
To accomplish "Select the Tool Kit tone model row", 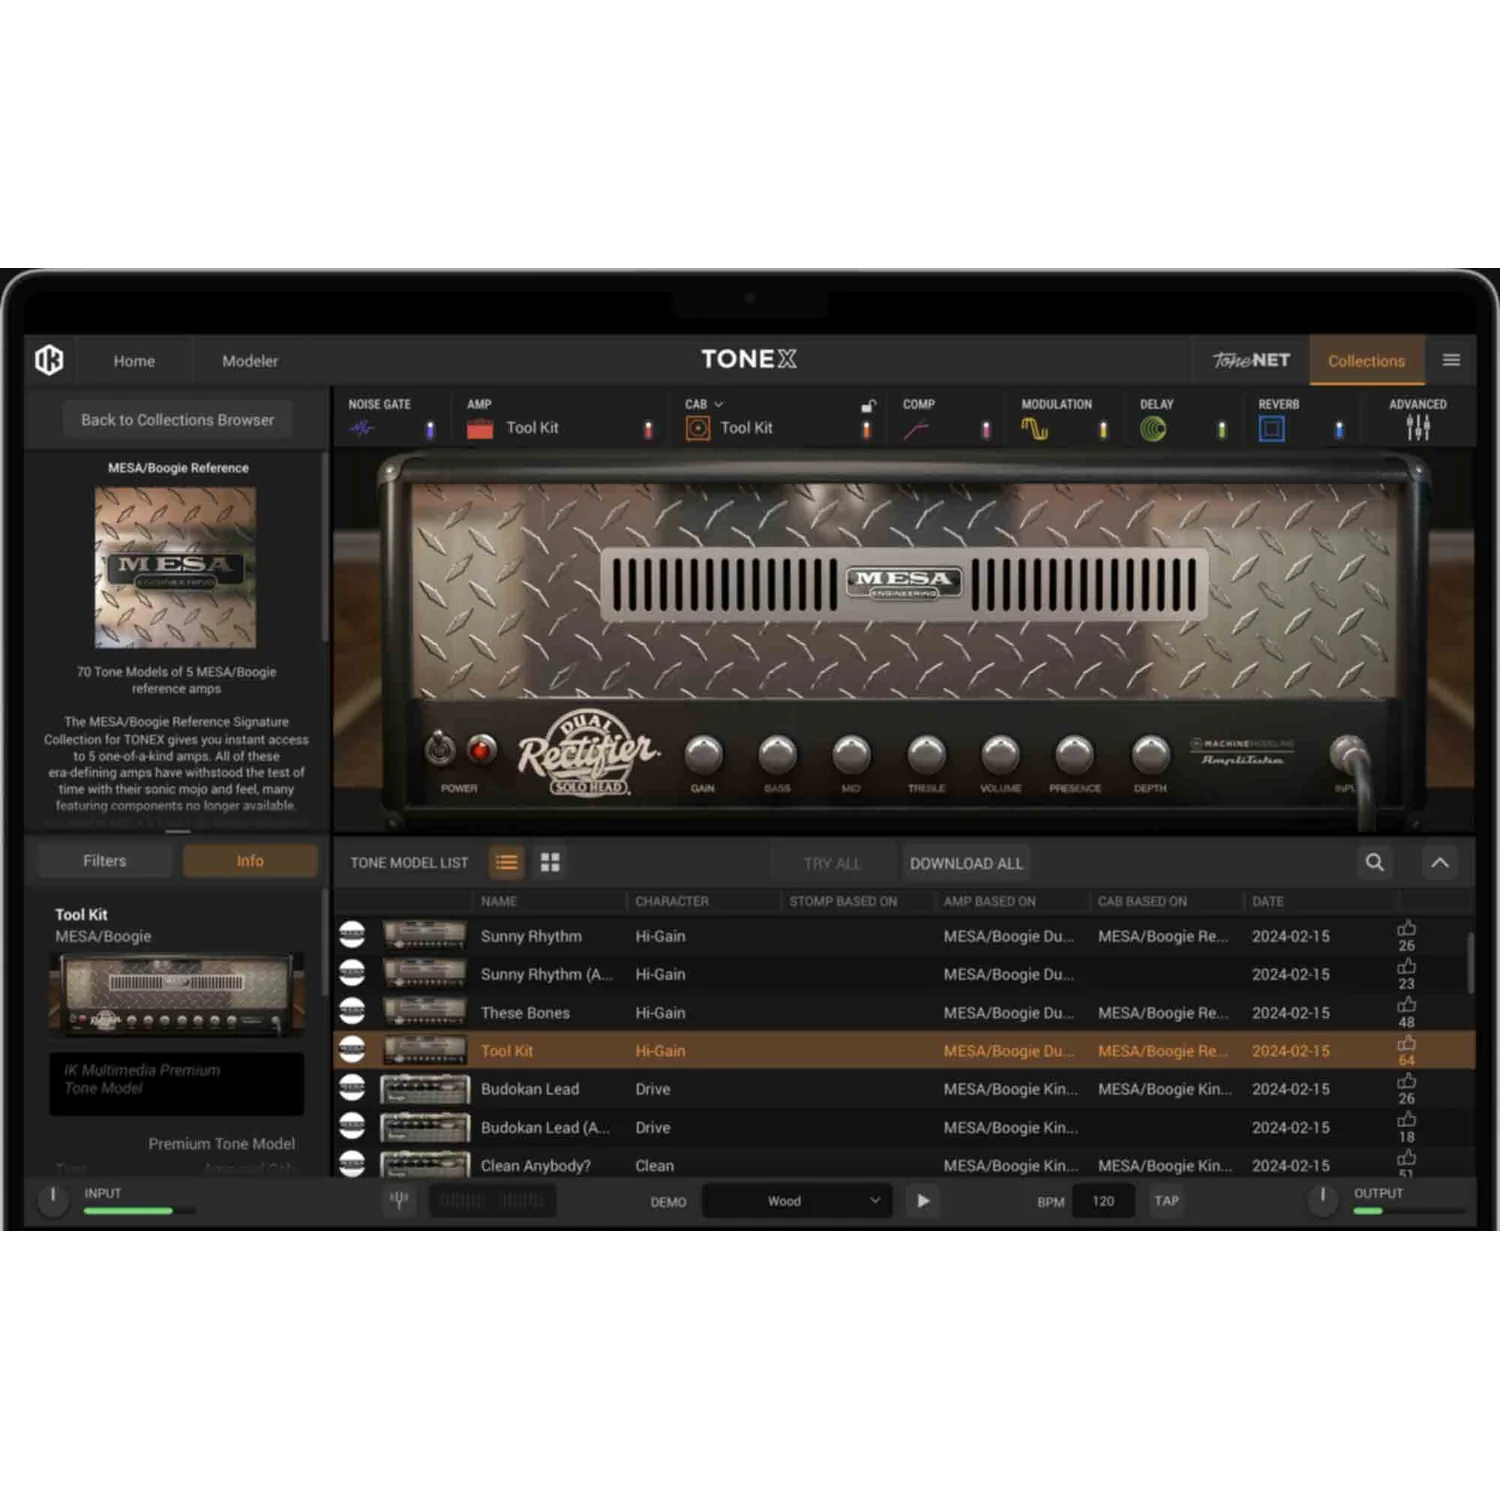I will (x=904, y=1050).
